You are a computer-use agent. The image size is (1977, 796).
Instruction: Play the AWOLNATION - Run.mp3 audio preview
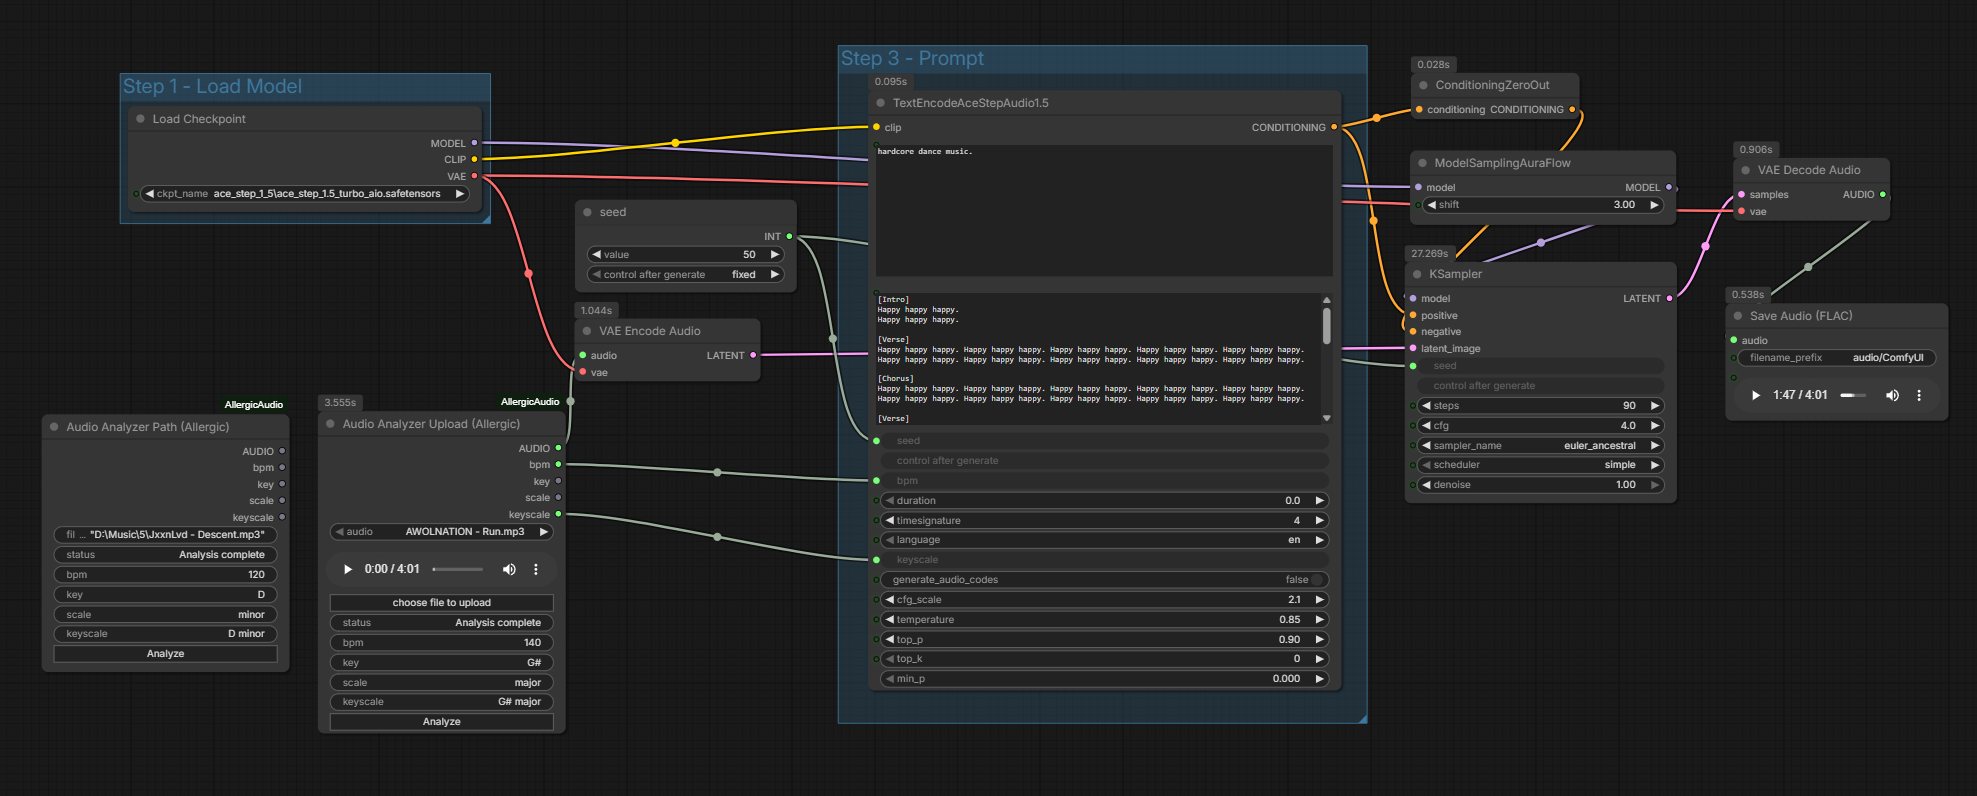pos(348,569)
